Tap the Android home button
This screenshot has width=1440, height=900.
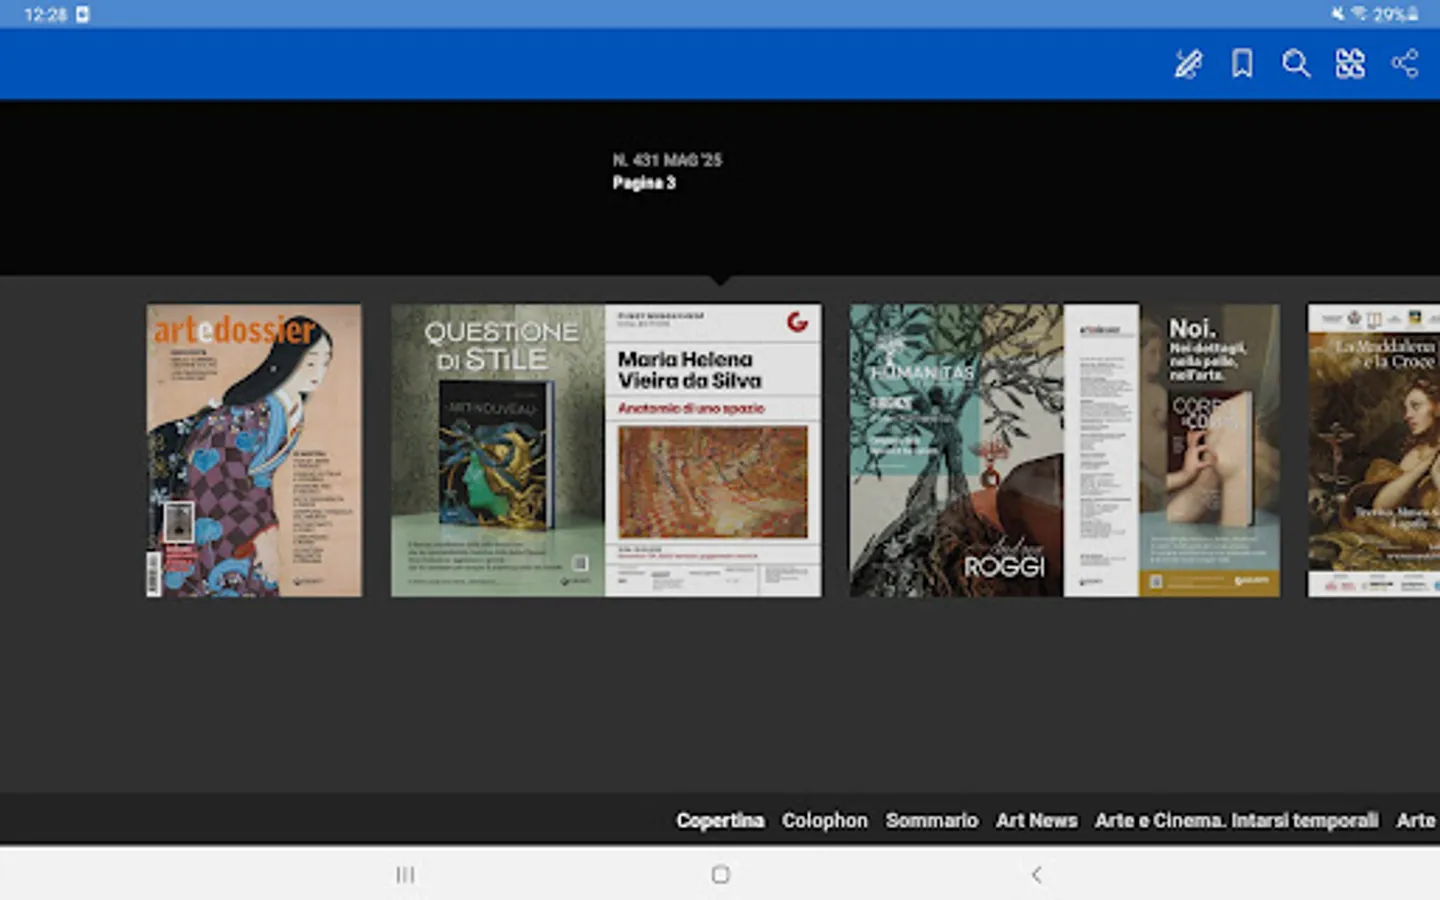coord(721,873)
